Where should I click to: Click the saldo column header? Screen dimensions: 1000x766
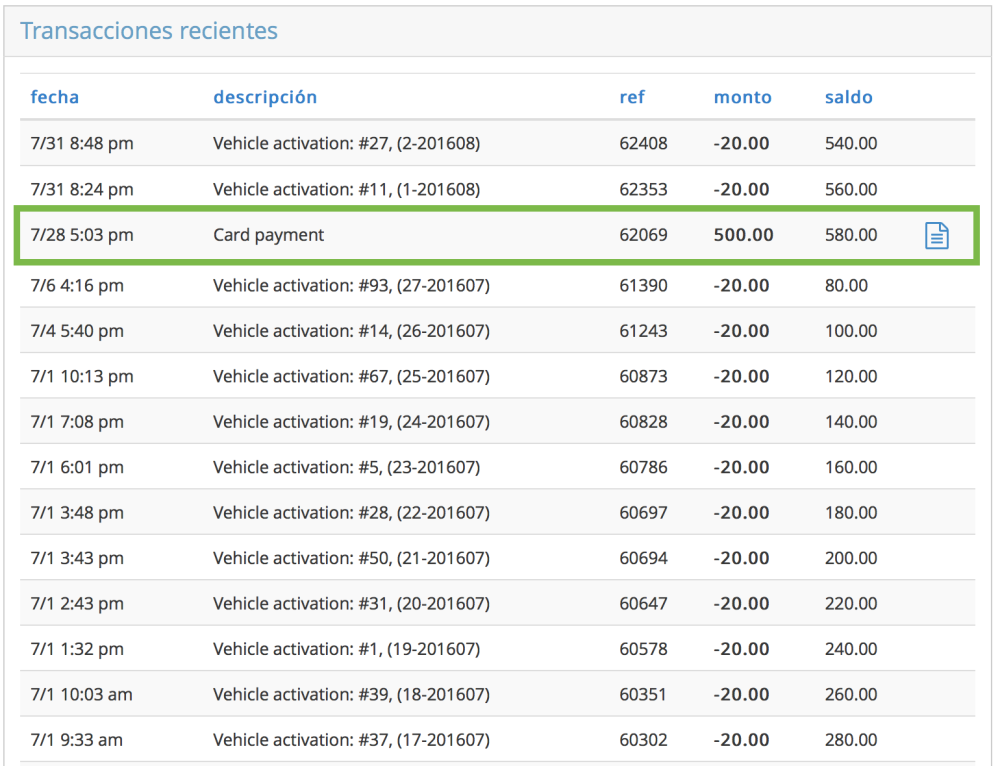(x=848, y=97)
